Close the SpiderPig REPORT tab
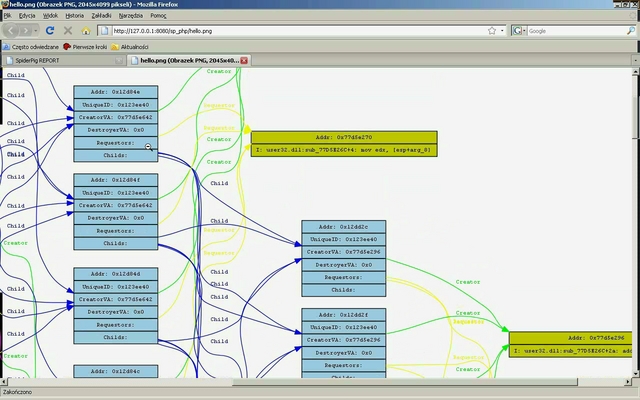Image resolution: width=640 pixels, height=400 pixels. [x=119, y=60]
